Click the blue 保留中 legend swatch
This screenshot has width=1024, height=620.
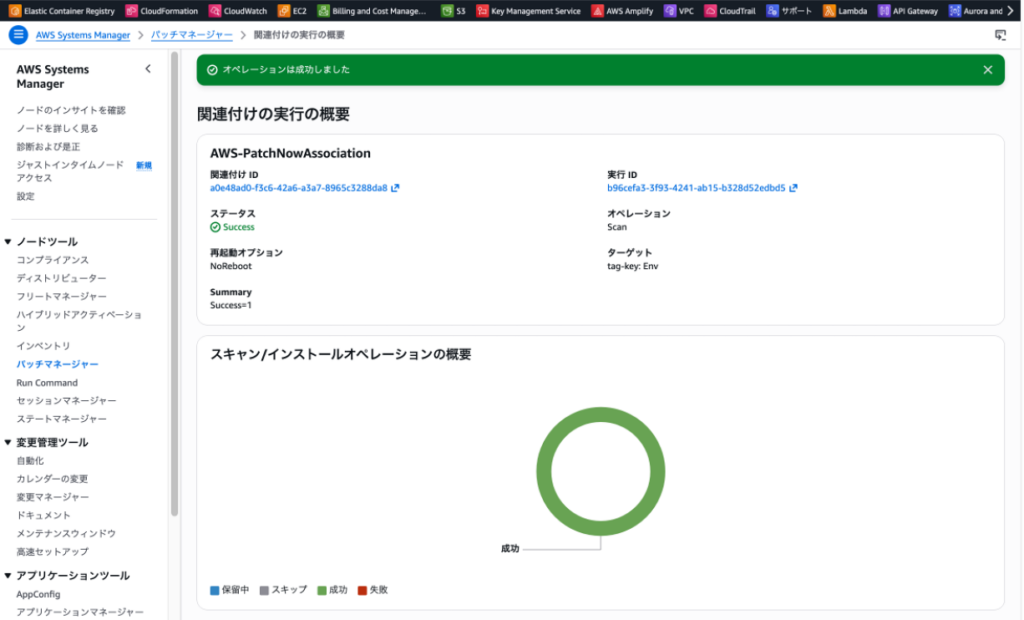click(x=214, y=591)
